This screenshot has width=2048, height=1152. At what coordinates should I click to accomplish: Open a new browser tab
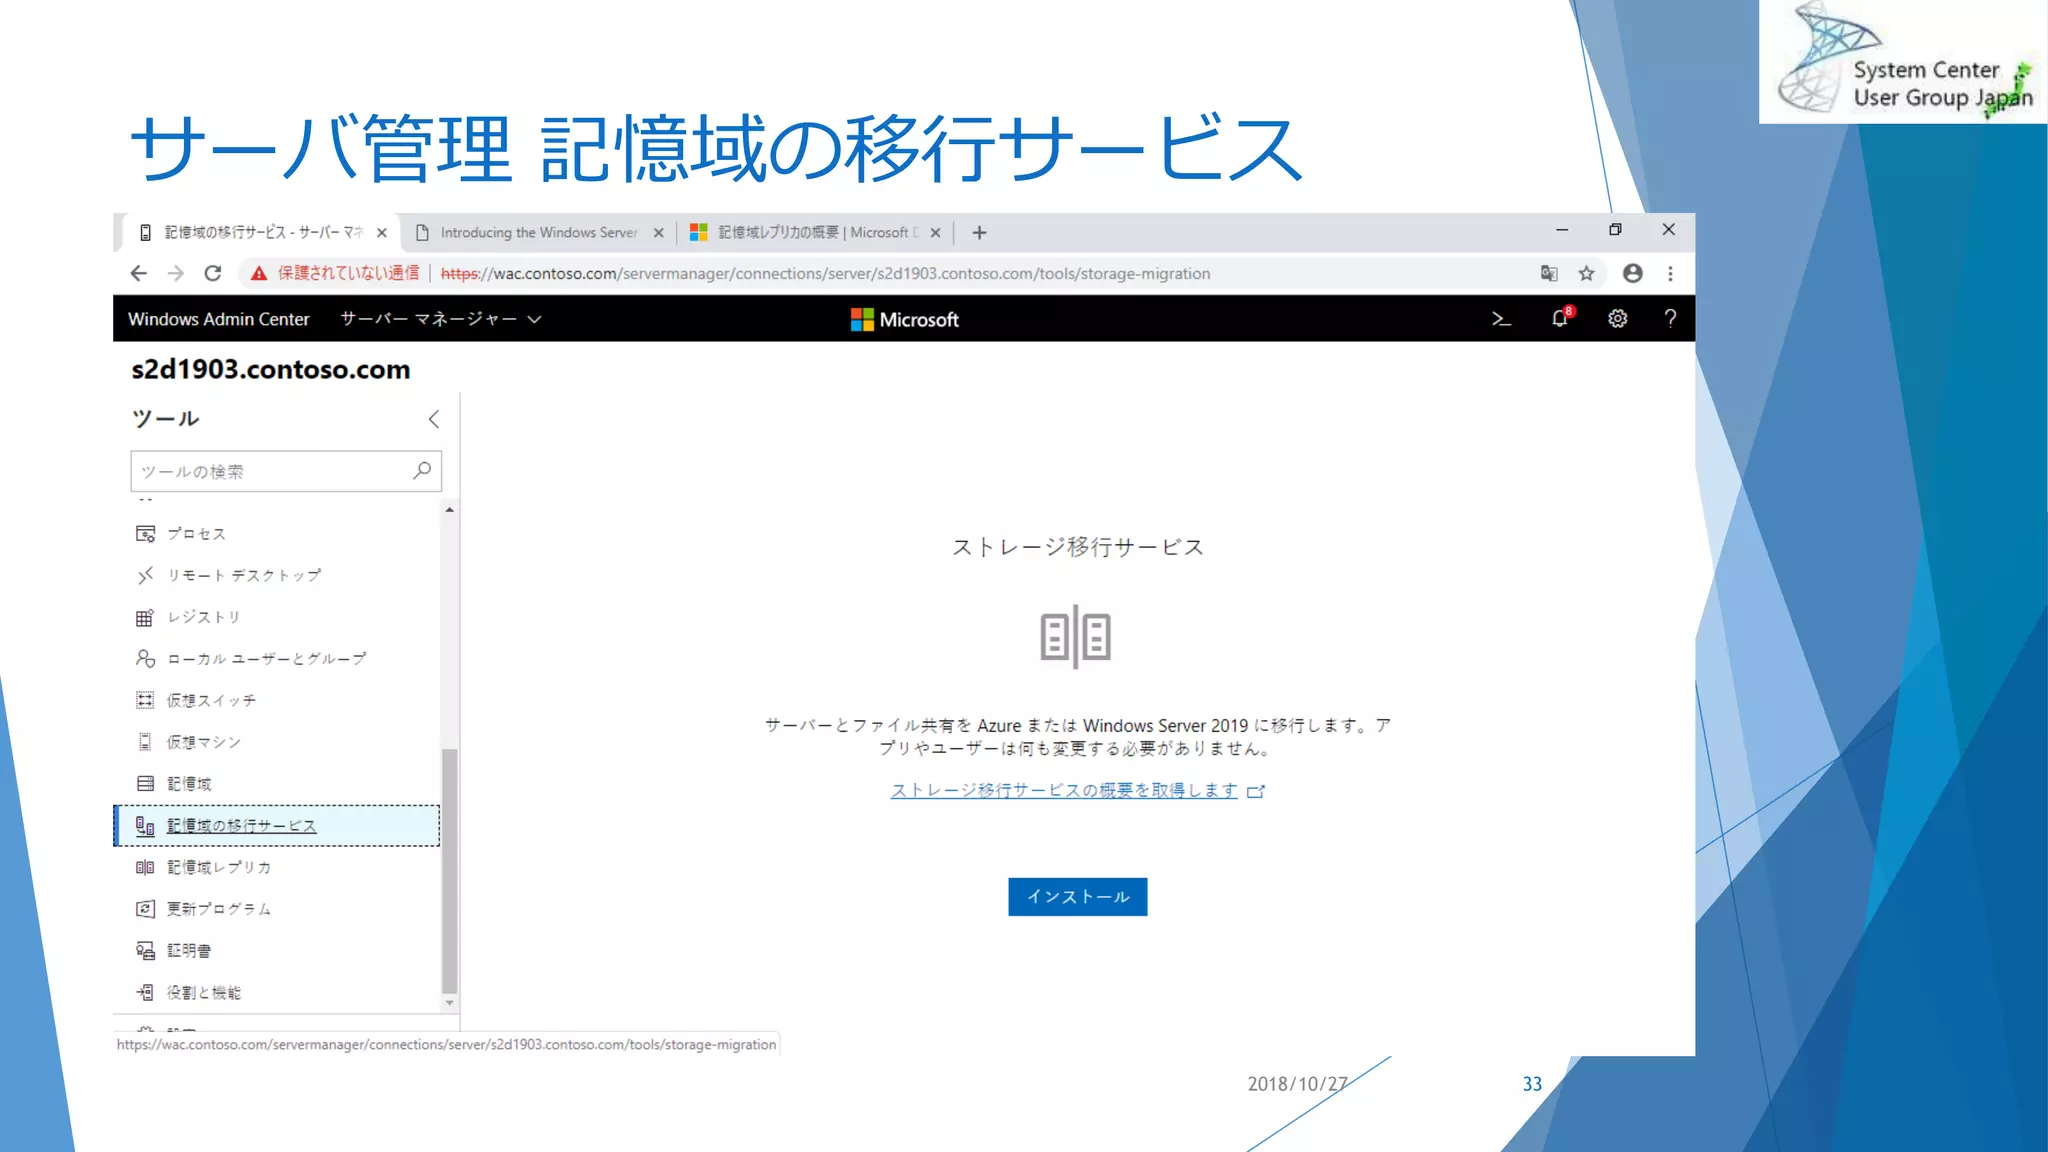click(x=980, y=233)
